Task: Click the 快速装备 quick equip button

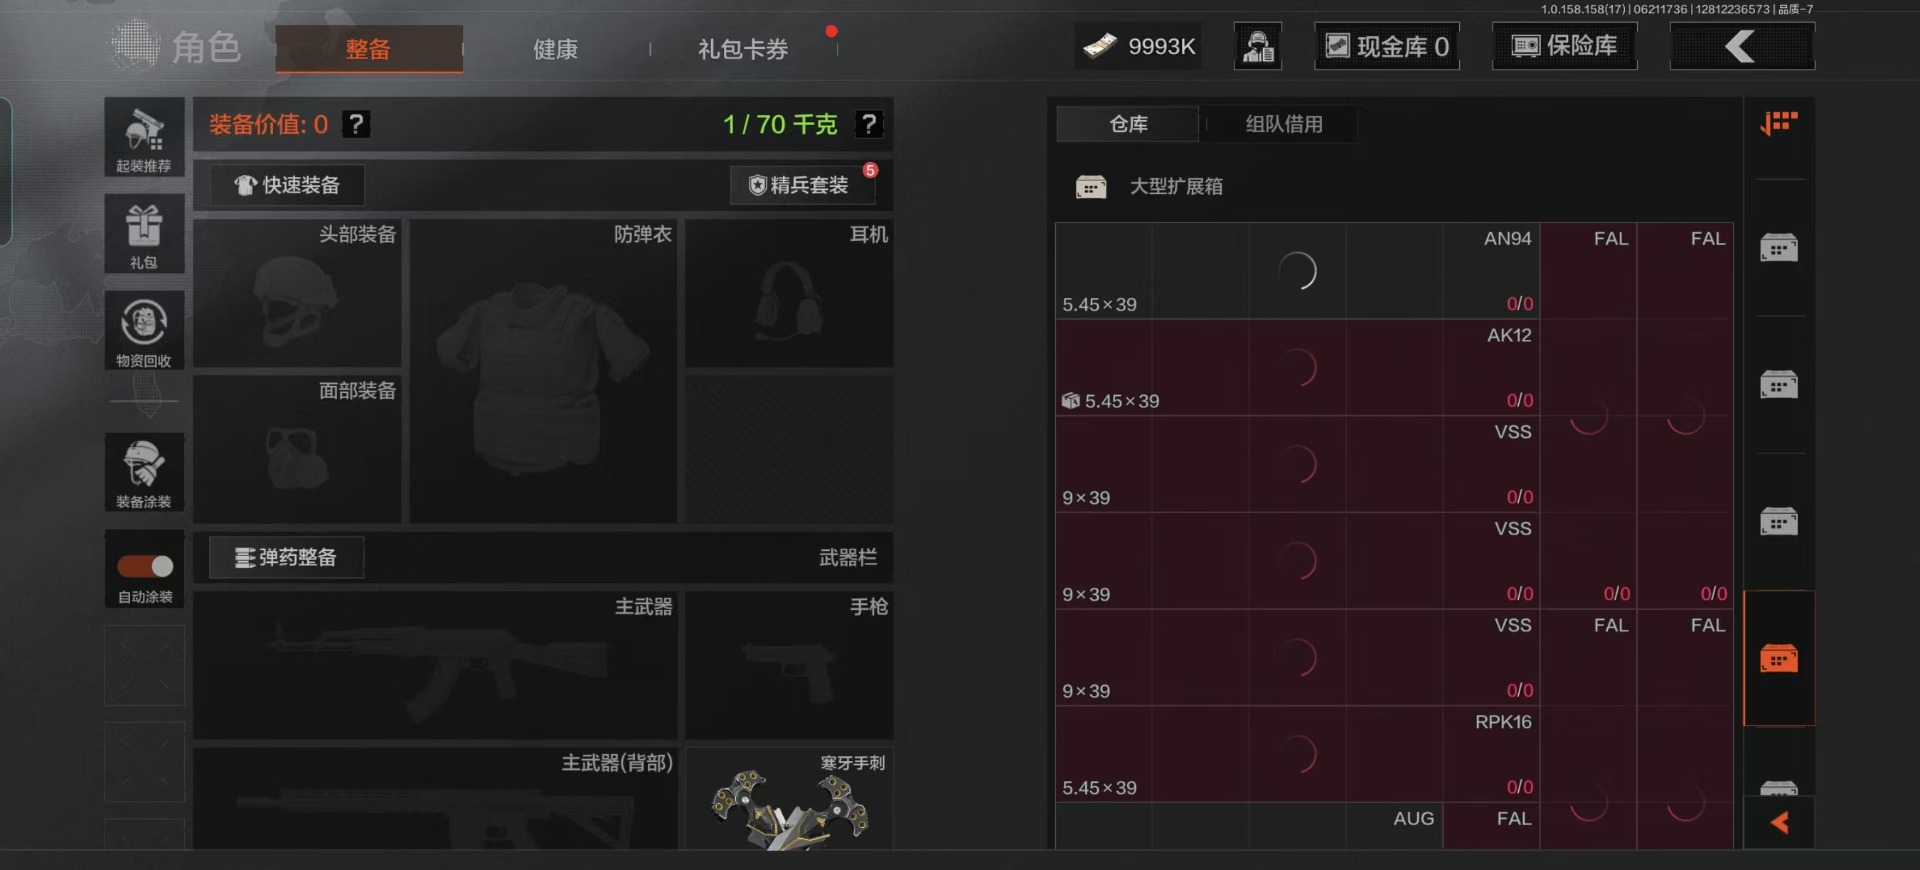Action: pos(287,185)
